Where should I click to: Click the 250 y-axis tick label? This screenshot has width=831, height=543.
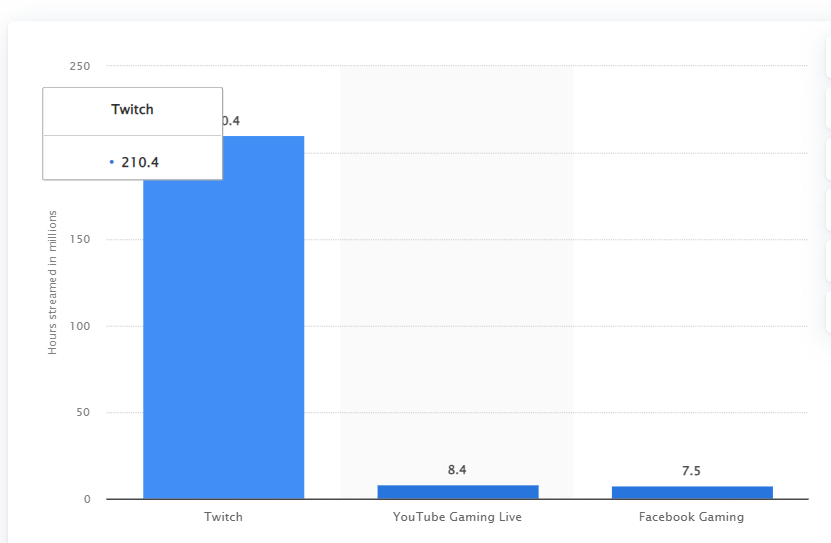point(80,66)
